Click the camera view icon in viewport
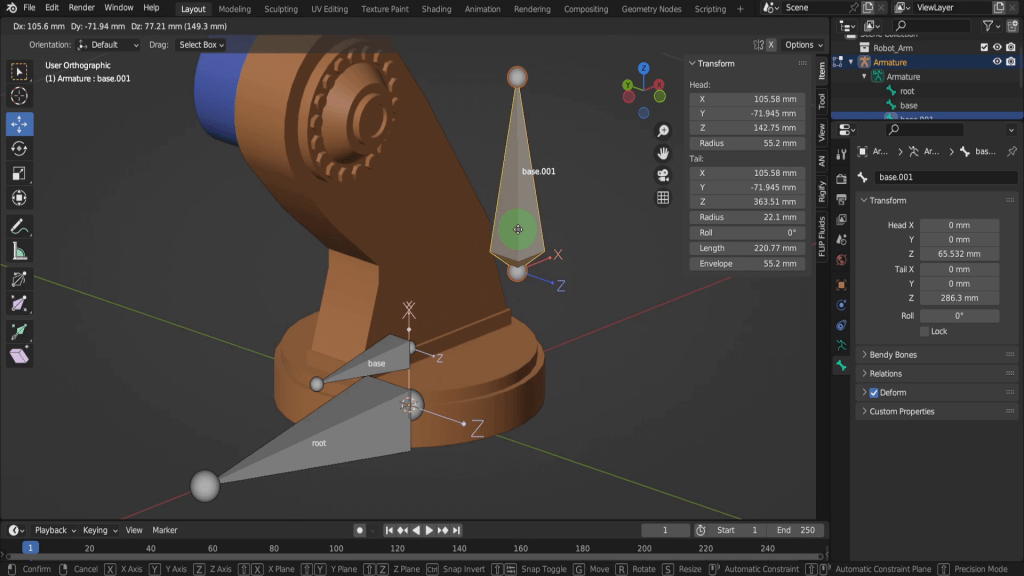 (663, 175)
